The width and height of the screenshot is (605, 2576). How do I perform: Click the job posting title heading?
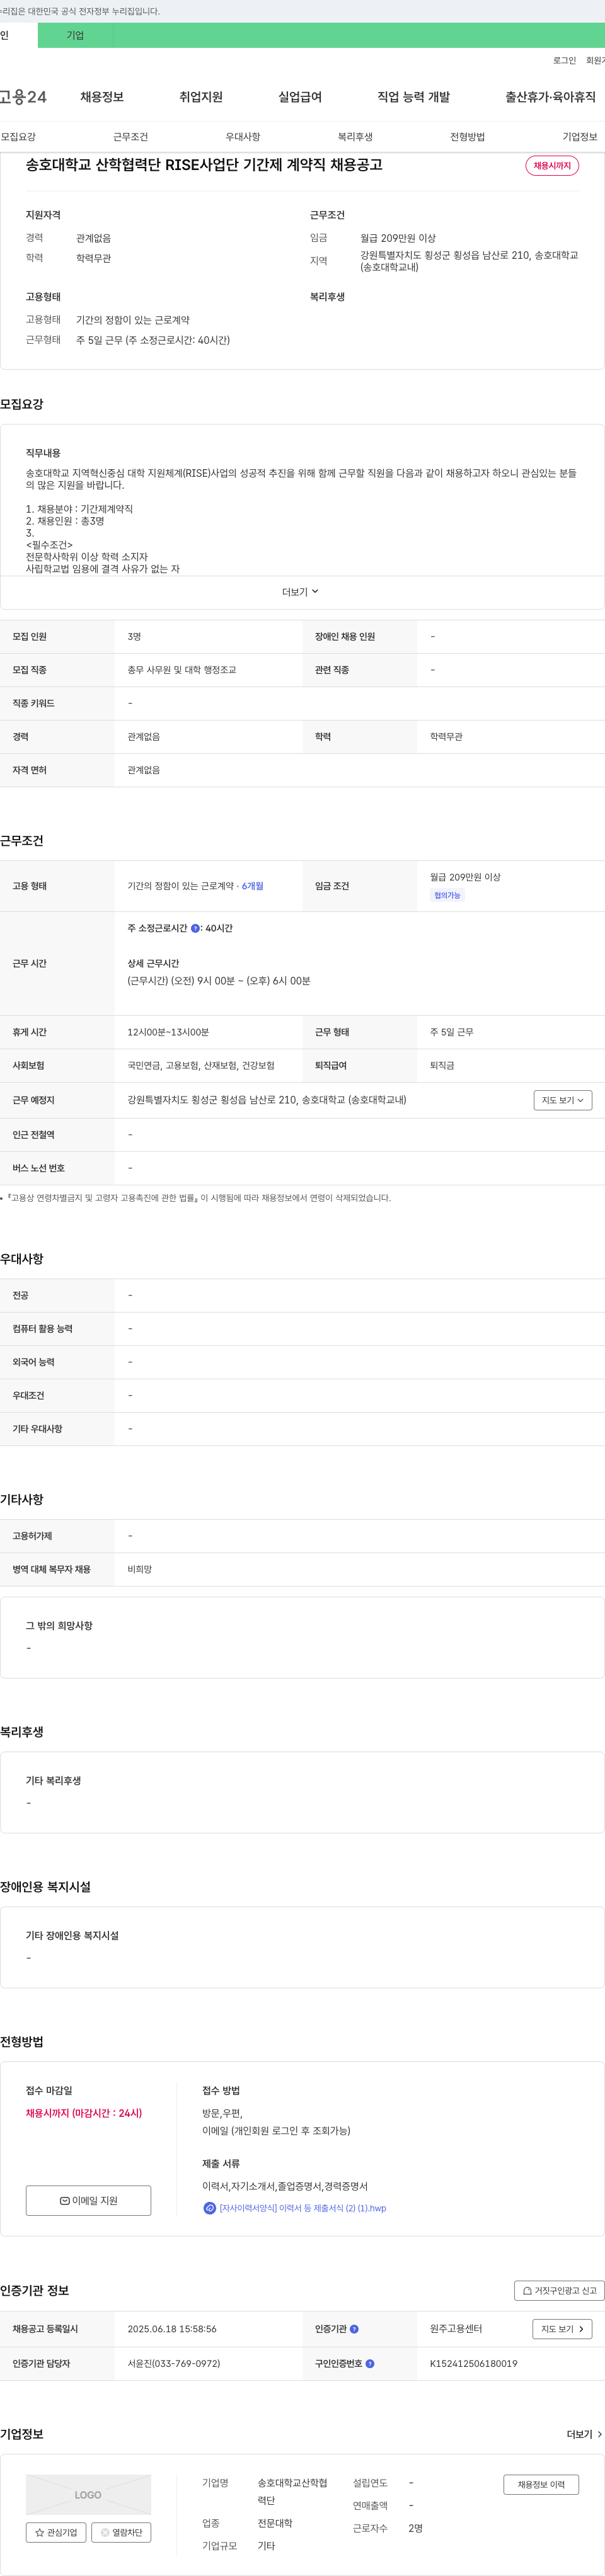[x=204, y=165]
